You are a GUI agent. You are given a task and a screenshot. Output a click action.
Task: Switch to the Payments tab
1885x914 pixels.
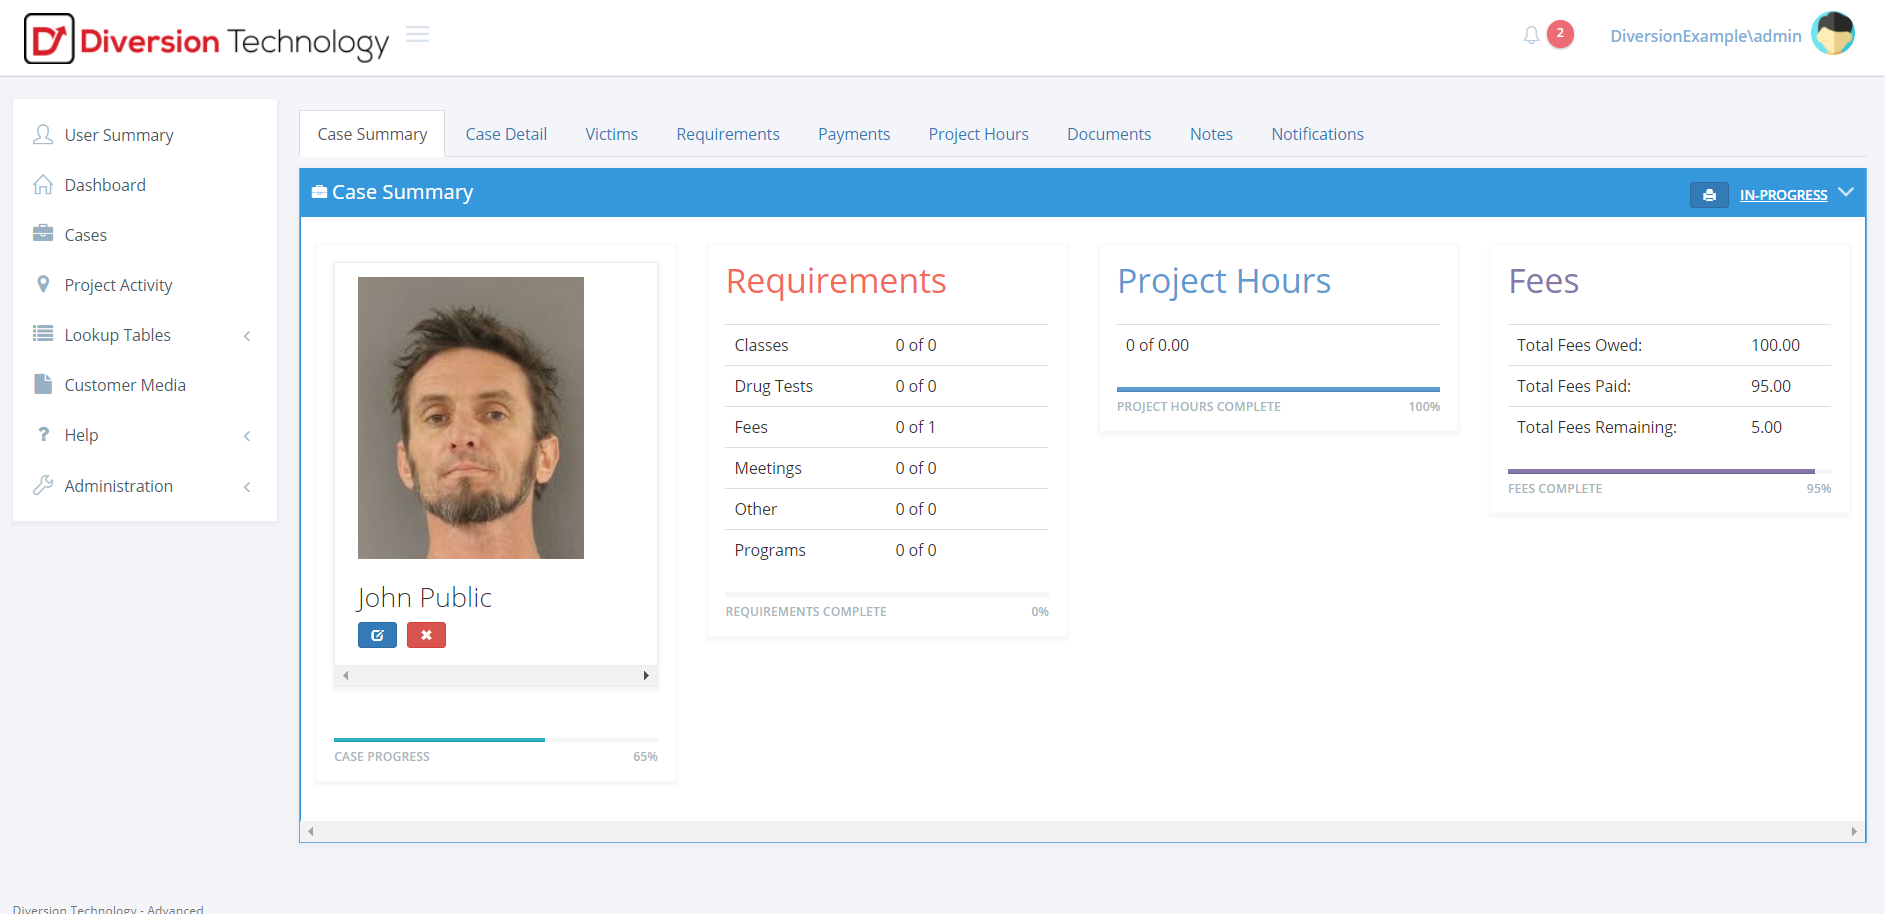pos(853,134)
